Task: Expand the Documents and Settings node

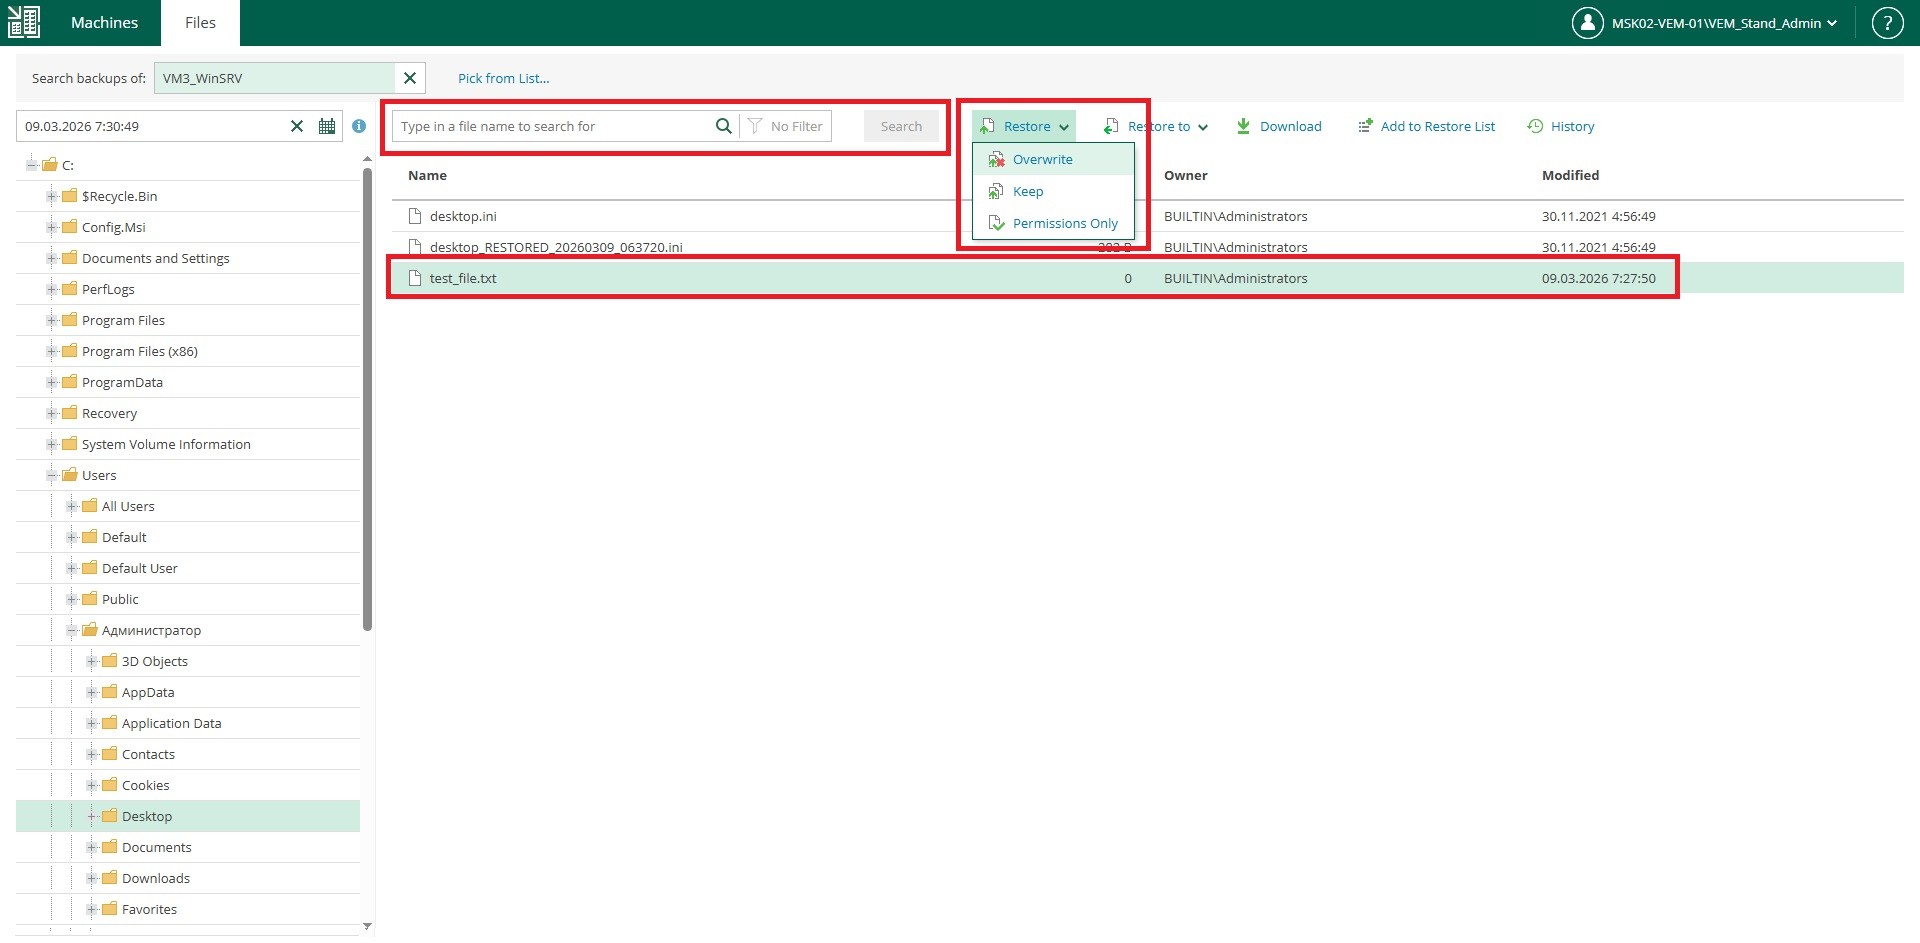Action: click(x=51, y=258)
